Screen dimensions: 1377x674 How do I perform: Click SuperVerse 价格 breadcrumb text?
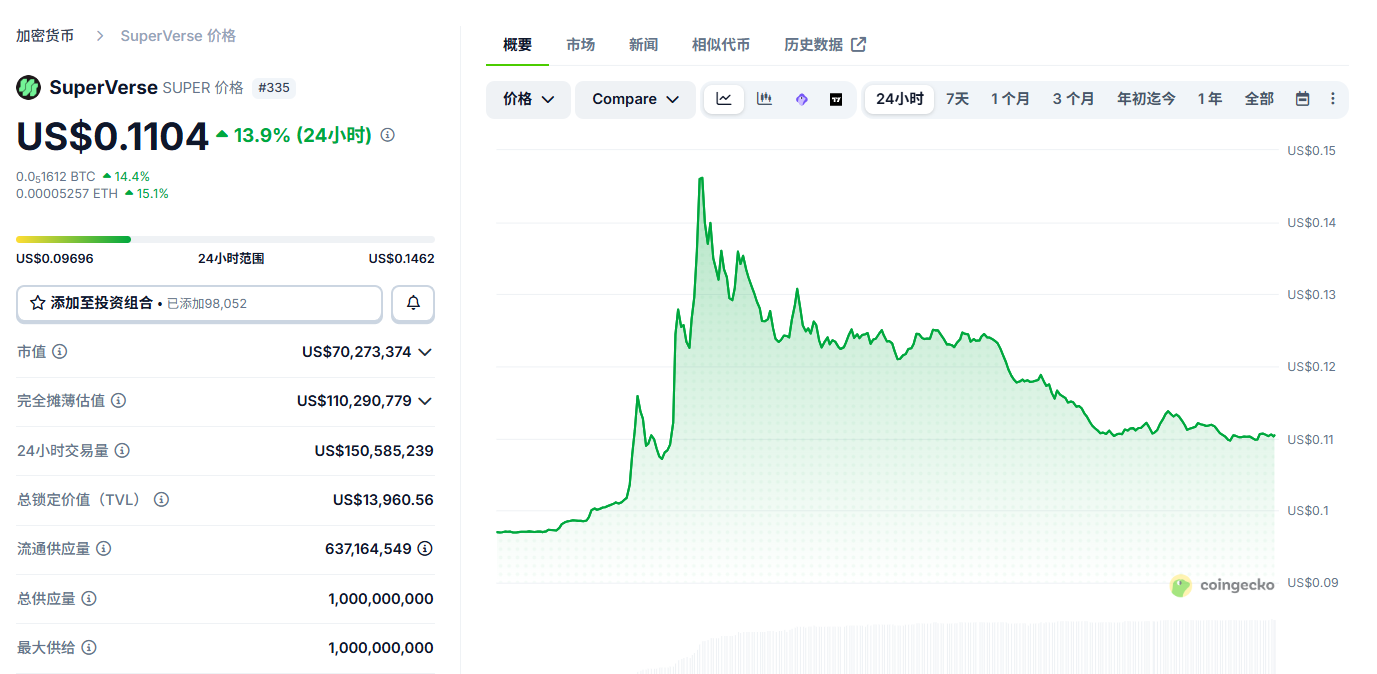pyautogui.click(x=178, y=36)
